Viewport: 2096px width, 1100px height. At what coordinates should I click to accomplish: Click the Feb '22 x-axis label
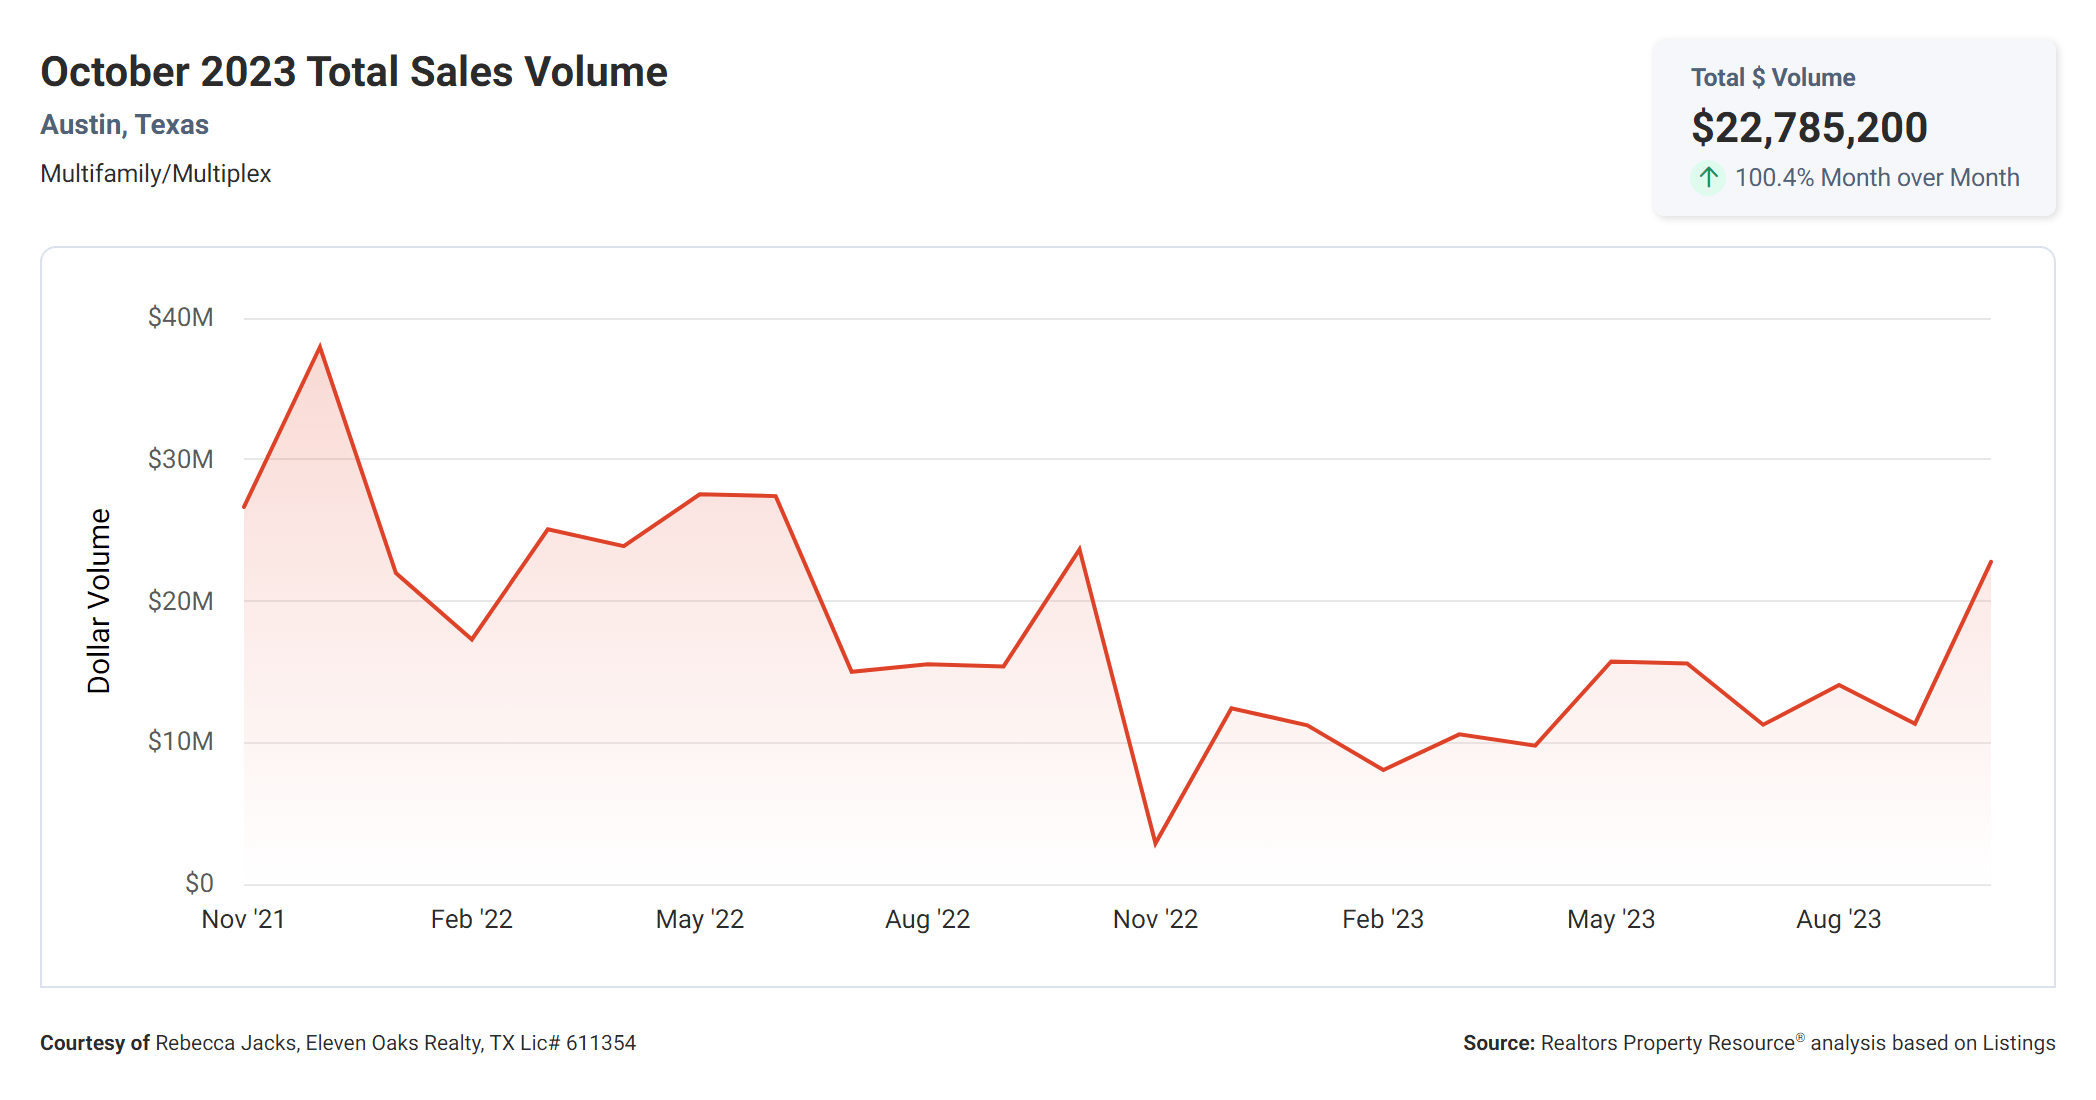[471, 919]
